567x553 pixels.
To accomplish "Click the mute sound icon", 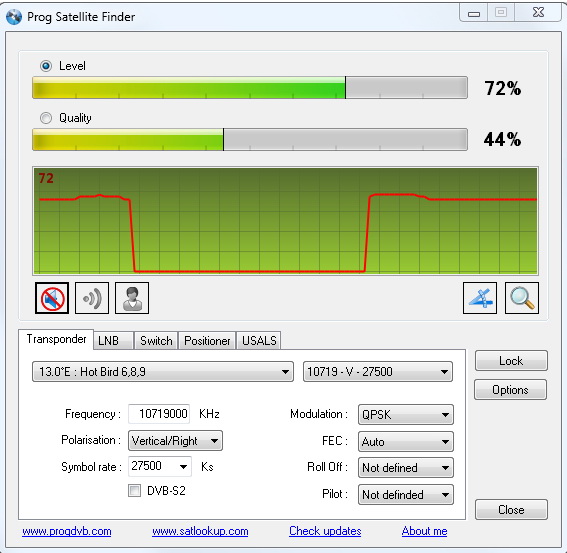I will pos(52,298).
